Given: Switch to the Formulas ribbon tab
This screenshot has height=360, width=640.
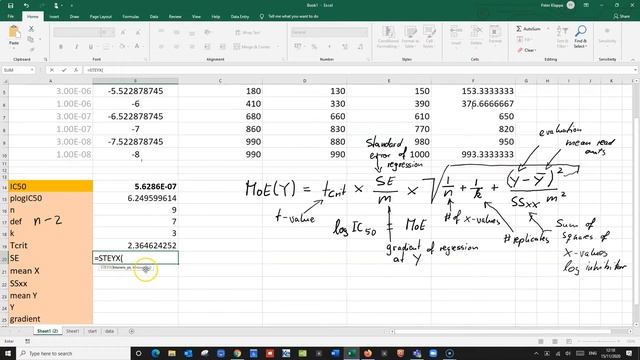Looking at the screenshot, I should click(x=131, y=17).
